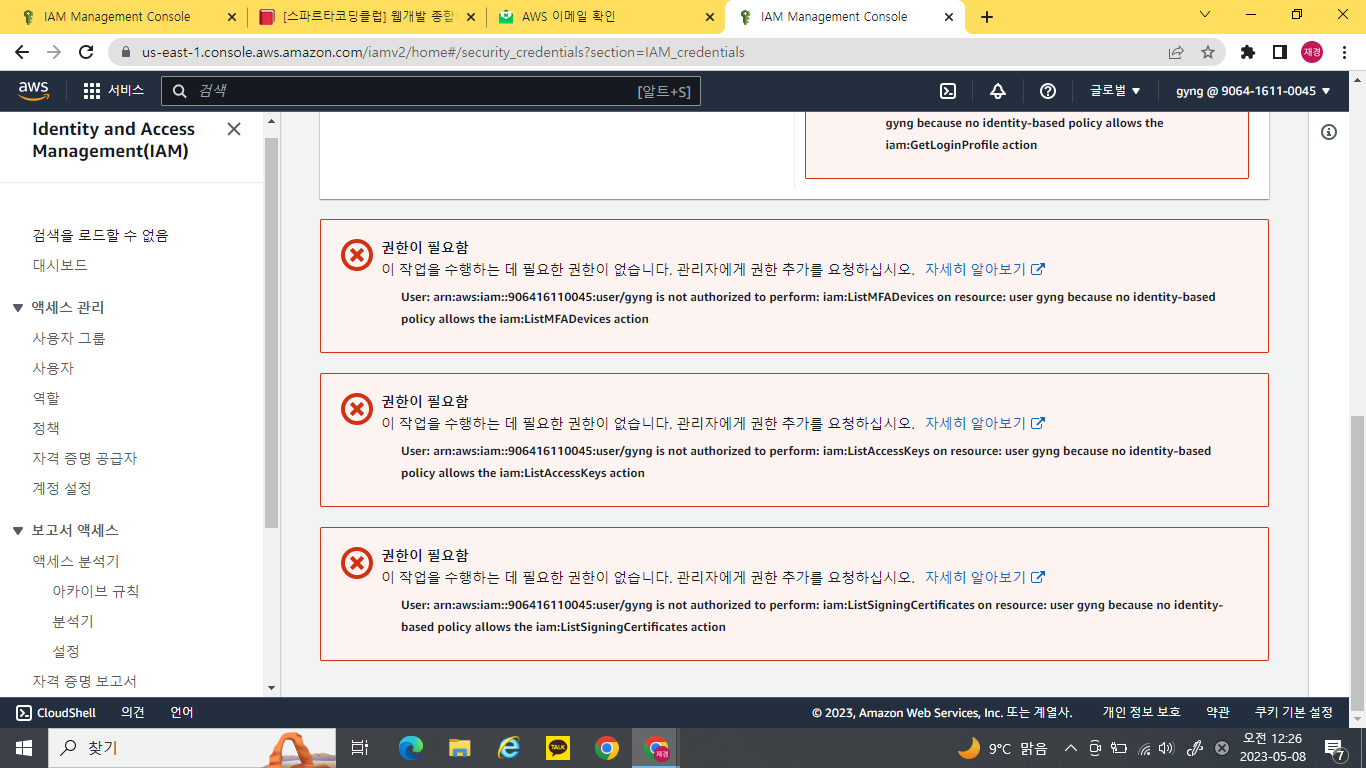Open 사용자 in the sidebar

pyautogui.click(x=53, y=368)
